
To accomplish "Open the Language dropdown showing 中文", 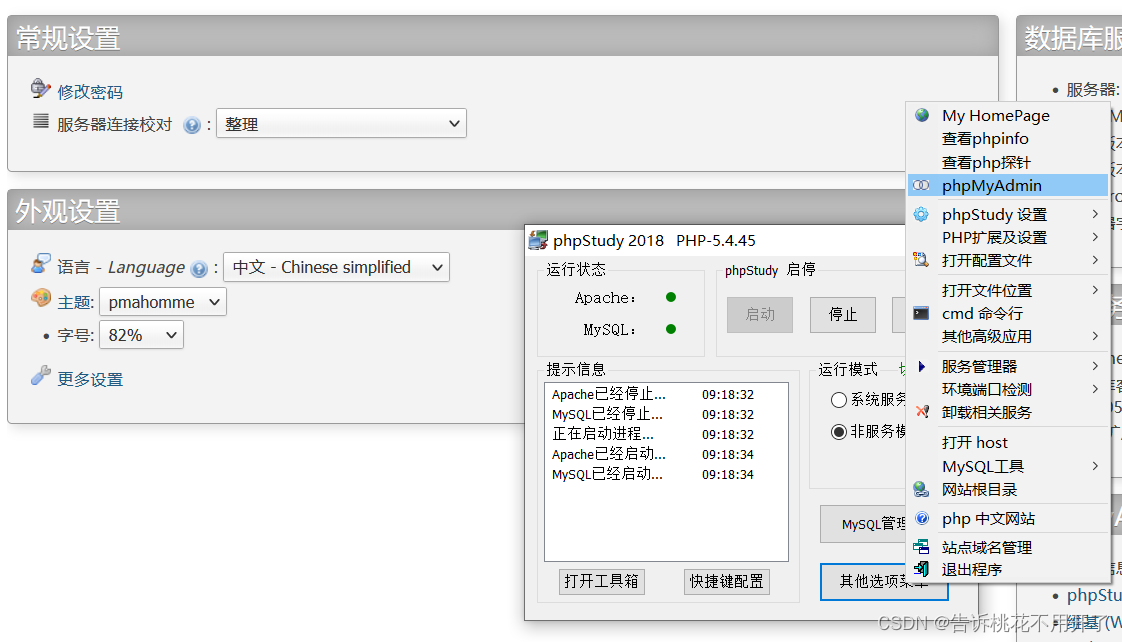I will [336, 267].
